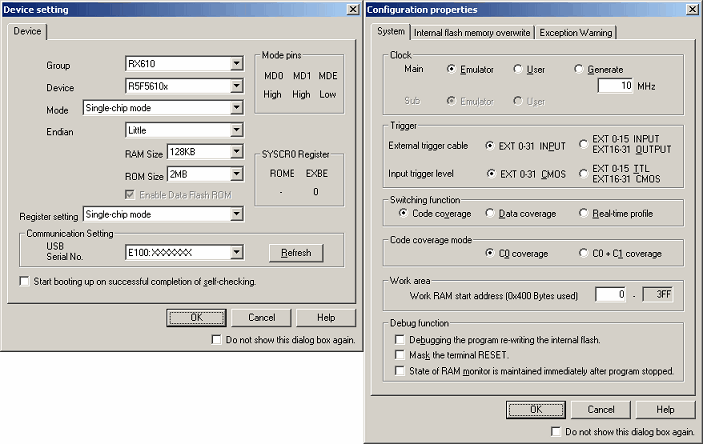703x444 pixels.
Task: Close the Device setting dialog
Action: click(x=352, y=9)
